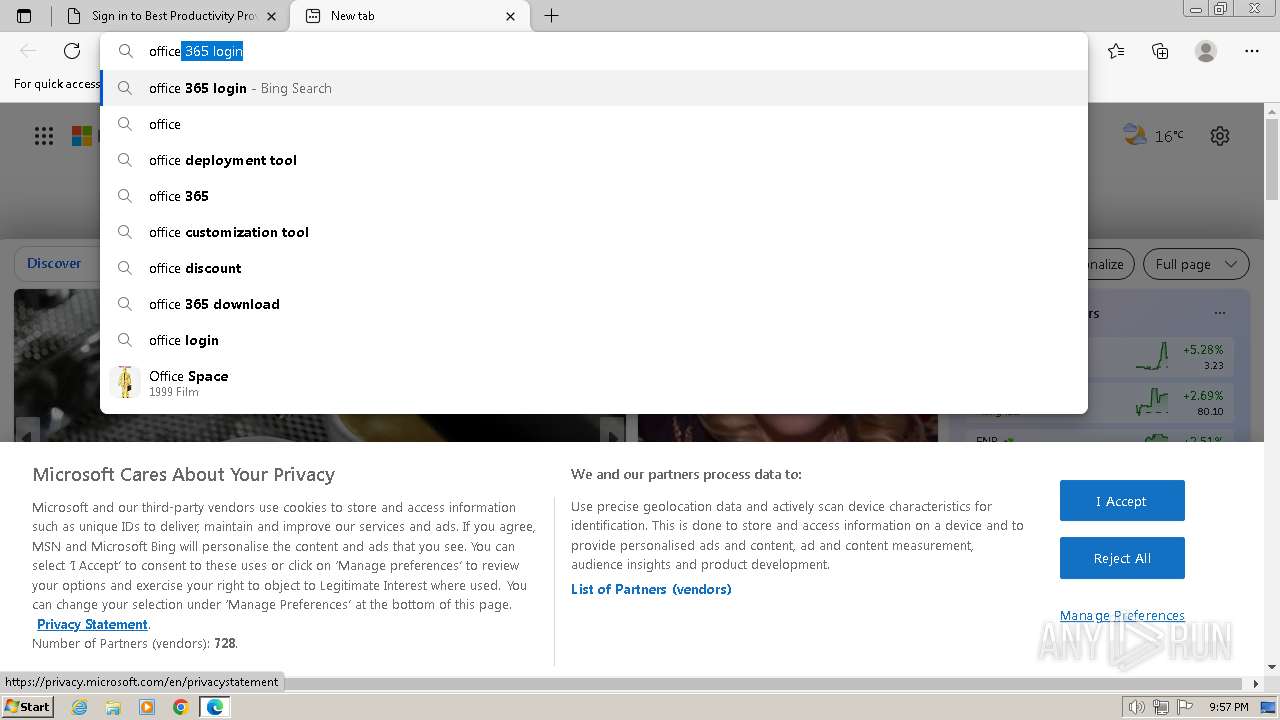
Task: Launch Google Chrome from taskbar
Action: click(x=180, y=707)
